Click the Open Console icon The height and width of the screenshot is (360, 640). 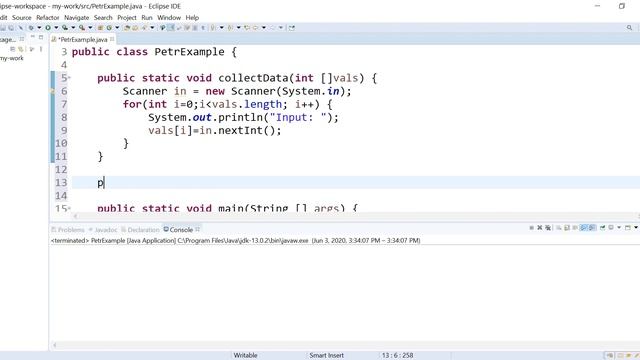click(x=628, y=228)
